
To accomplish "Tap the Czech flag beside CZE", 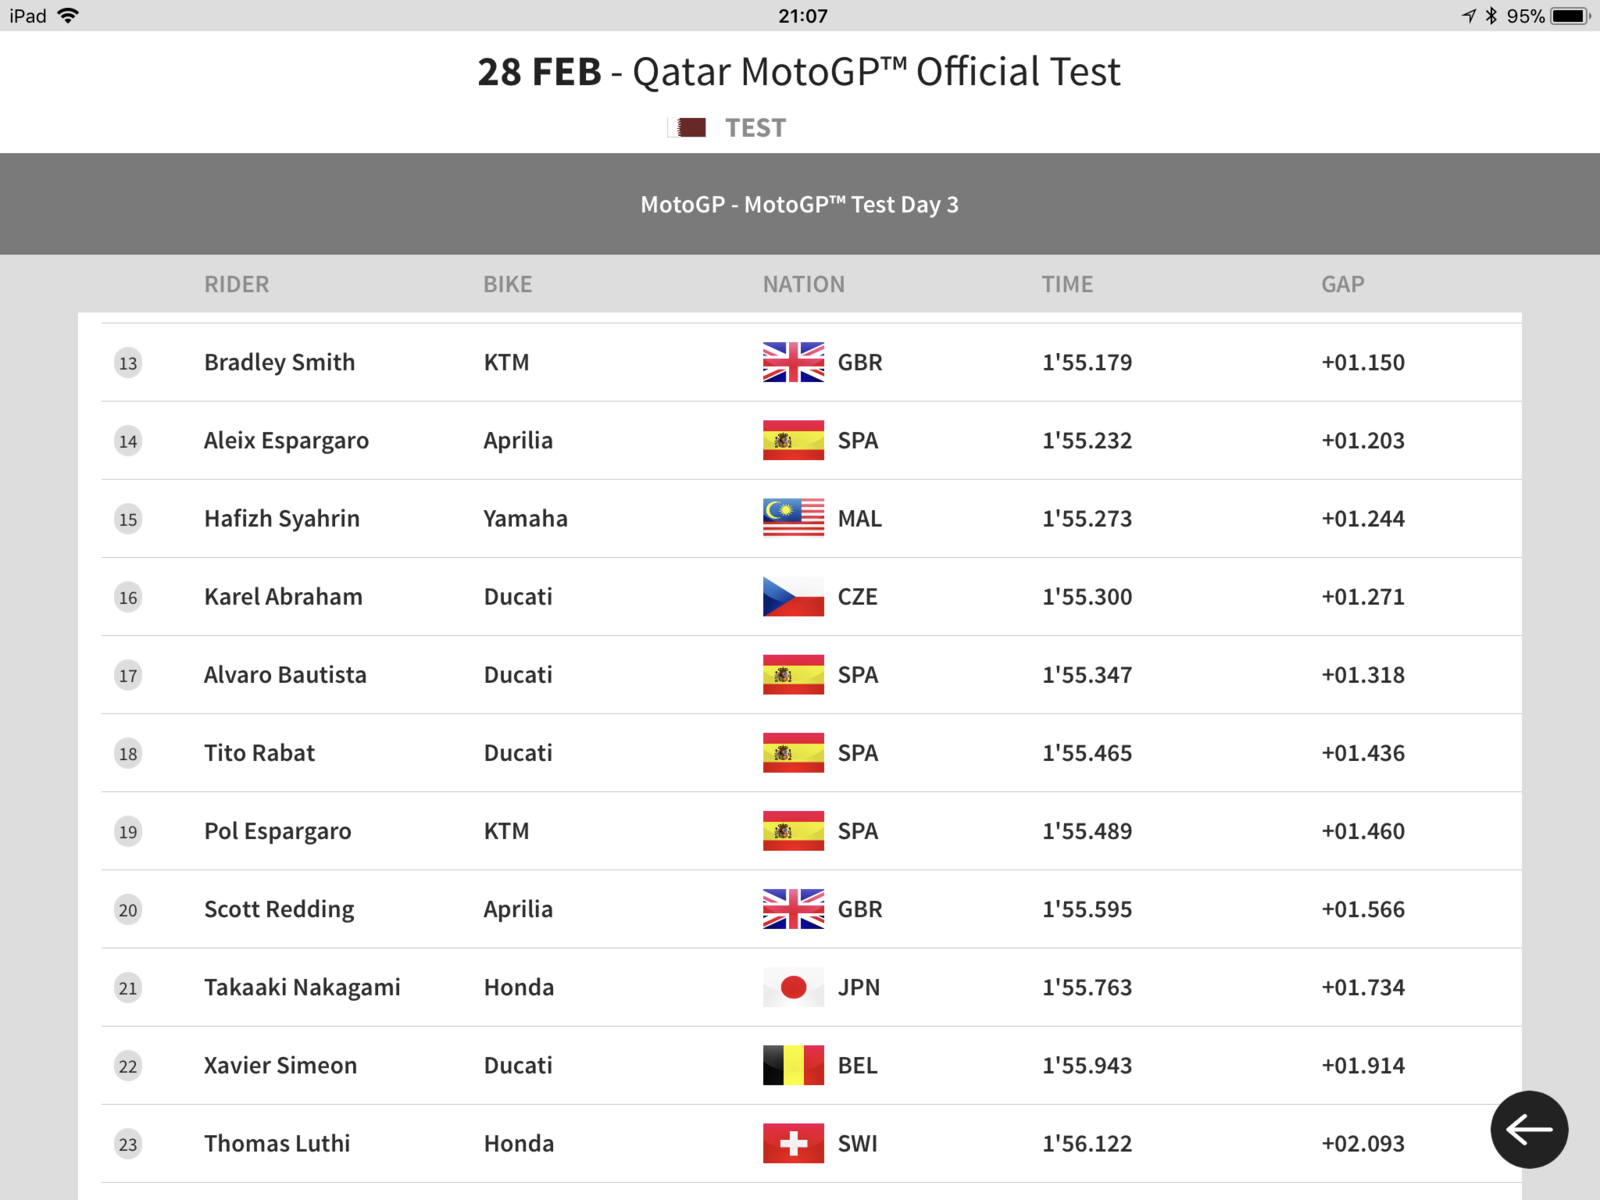I will pos(793,596).
